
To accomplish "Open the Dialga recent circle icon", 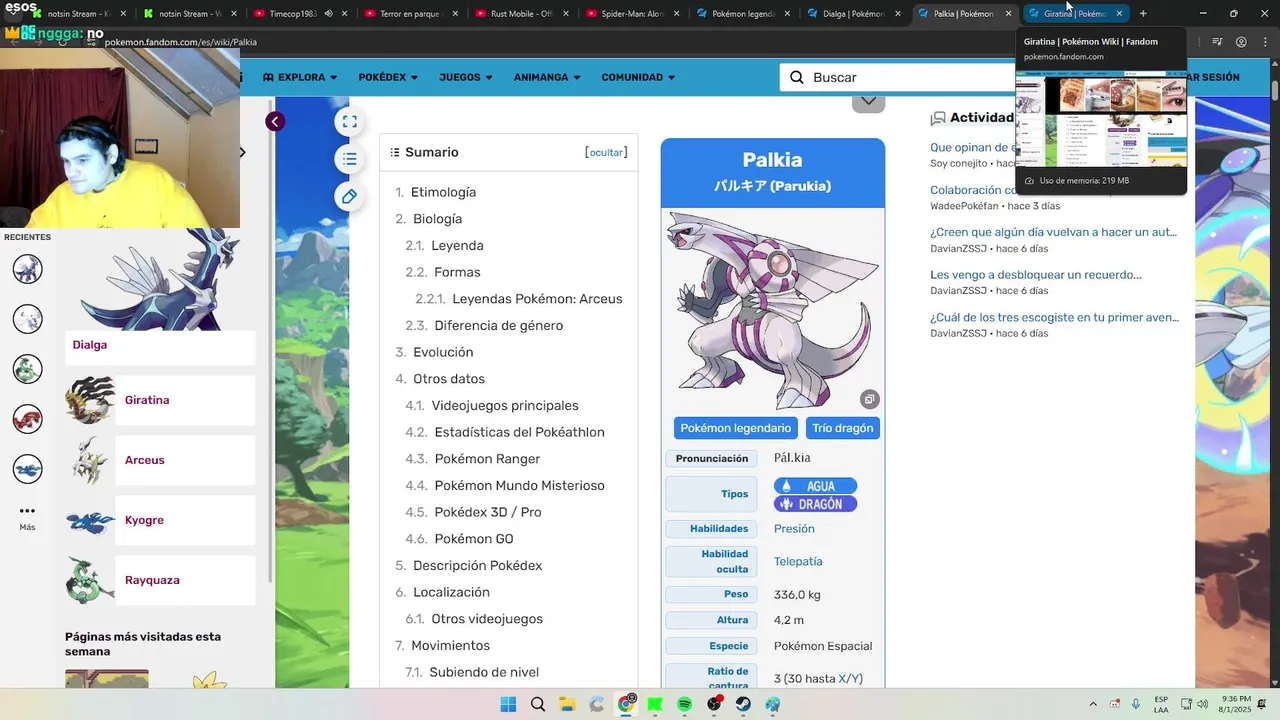I will (x=27, y=269).
